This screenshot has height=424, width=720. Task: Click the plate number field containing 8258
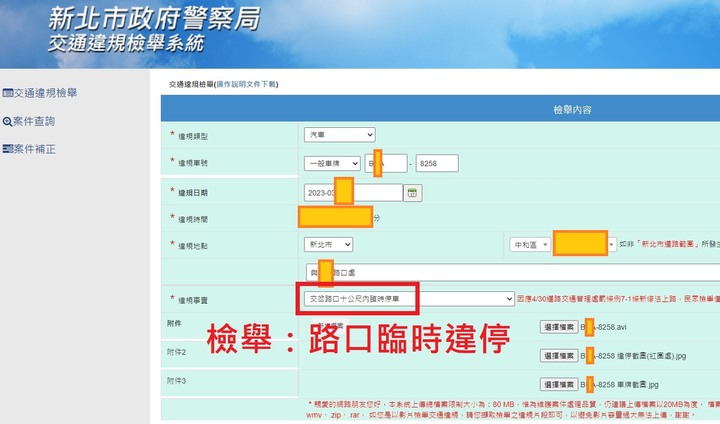[x=437, y=163]
